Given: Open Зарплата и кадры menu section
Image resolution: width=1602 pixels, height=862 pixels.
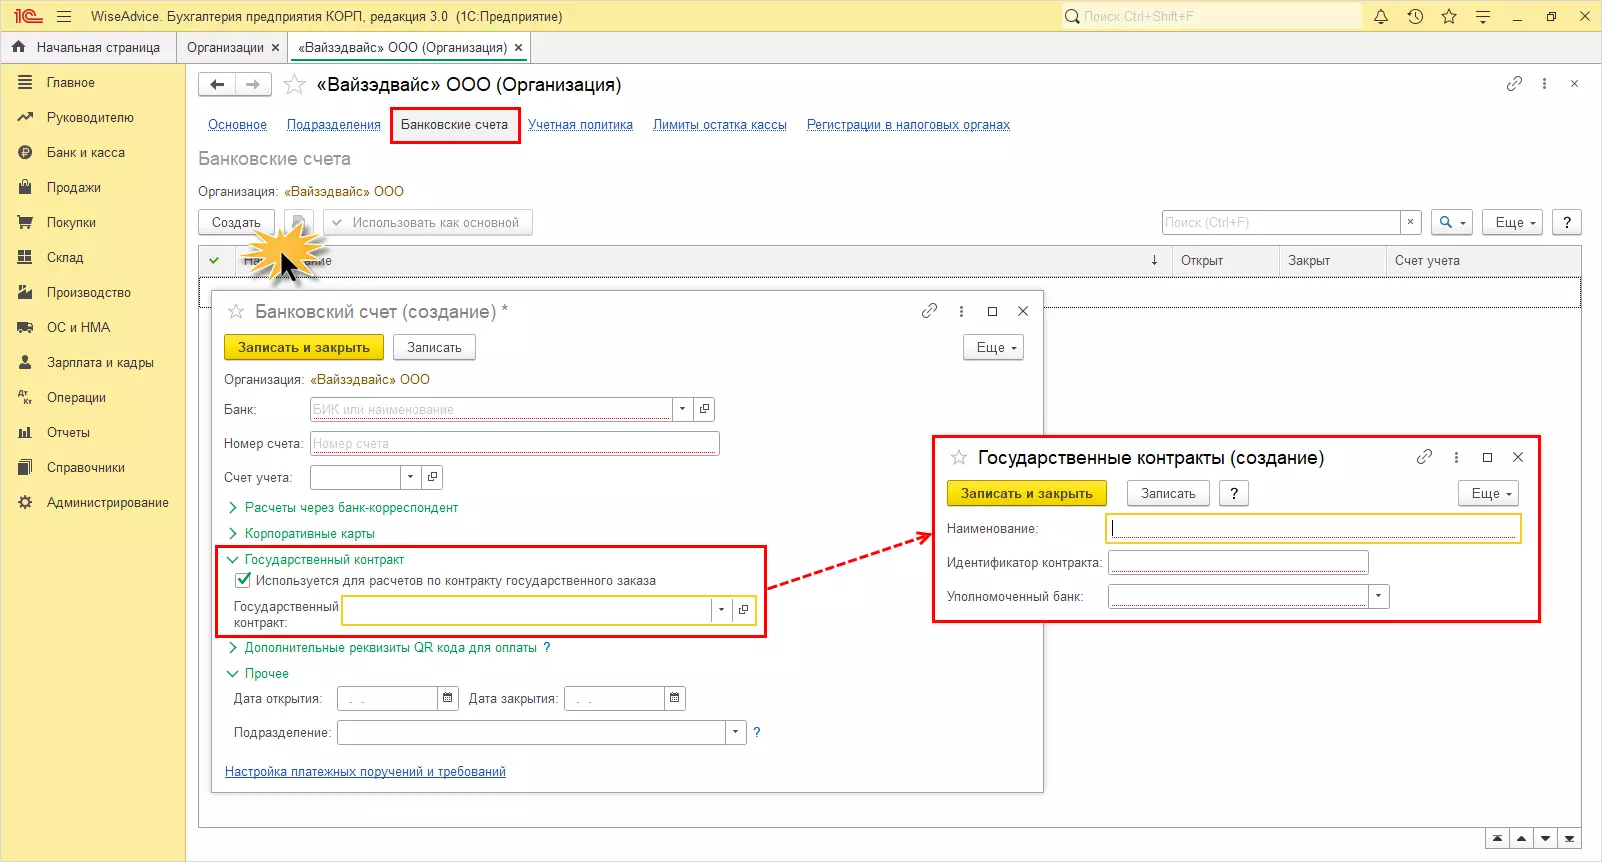Looking at the screenshot, I should pyautogui.click(x=100, y=363).
